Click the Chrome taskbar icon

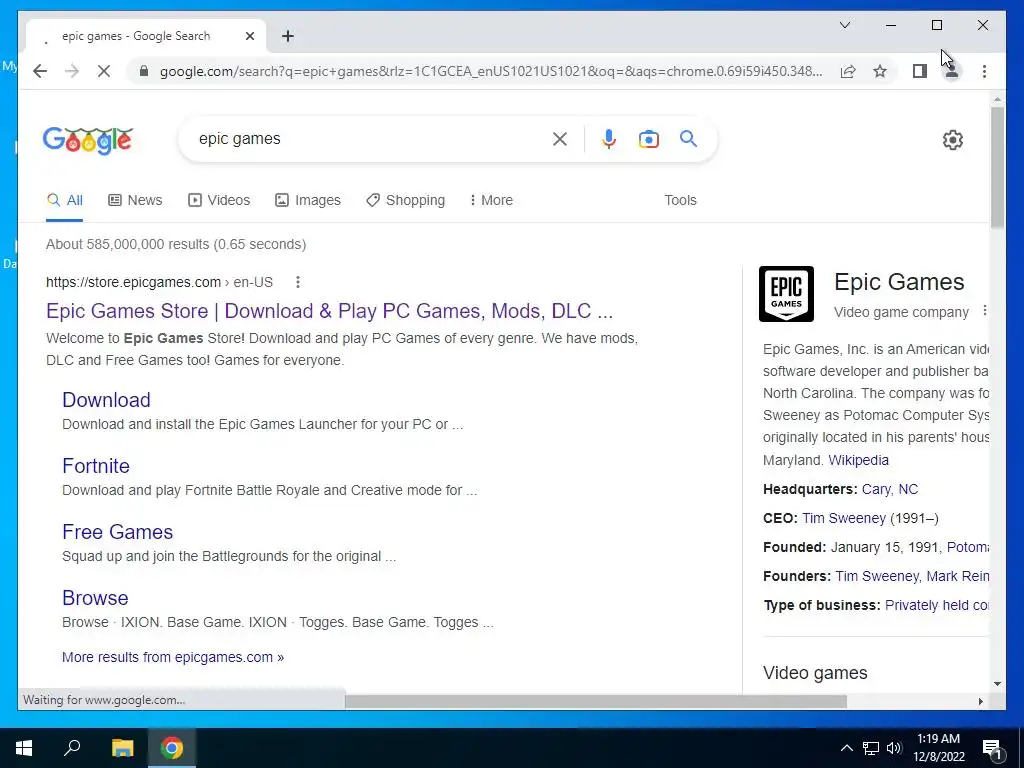[172, 748]
